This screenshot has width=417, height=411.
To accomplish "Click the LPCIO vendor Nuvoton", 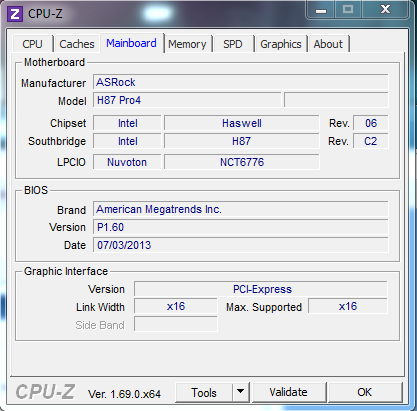I will pyautogui.click(x=127, y=162).
